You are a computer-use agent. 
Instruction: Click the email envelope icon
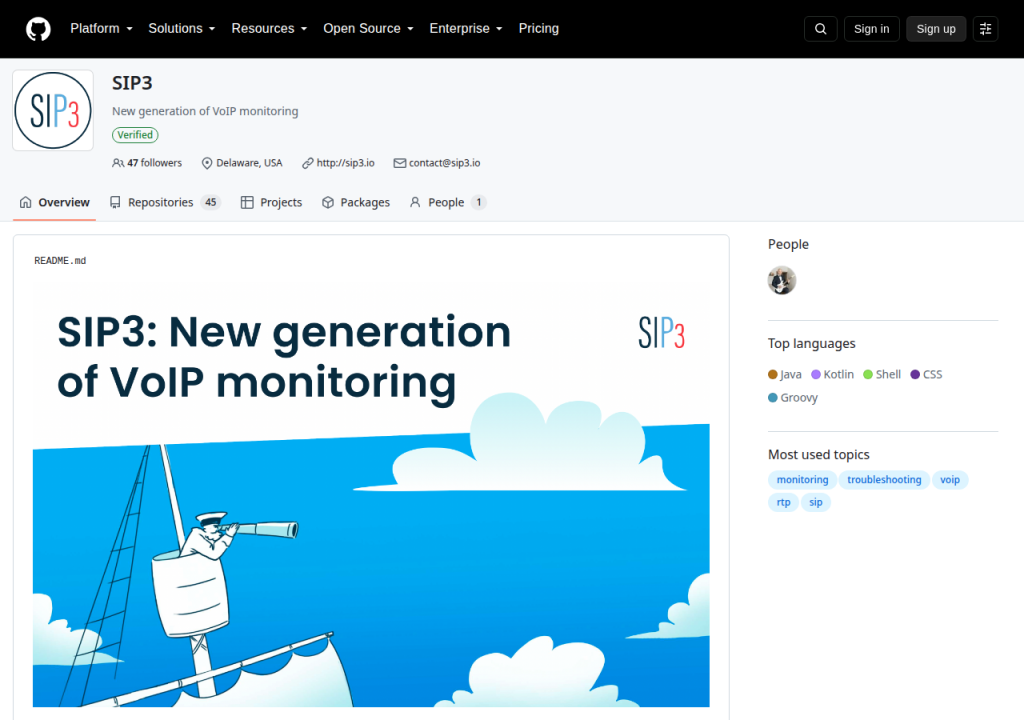click(x=400, y=163)
